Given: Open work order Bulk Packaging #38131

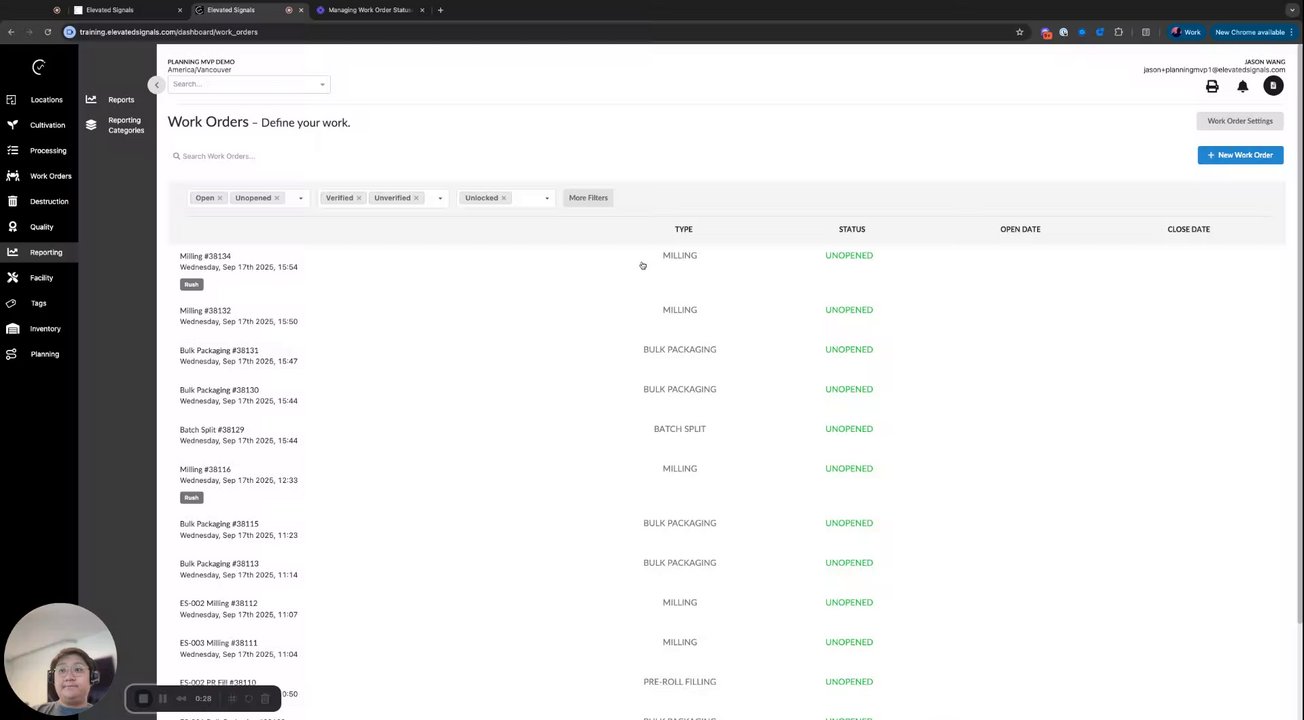Looking at the screenshot, I should (x=219, y=350).
